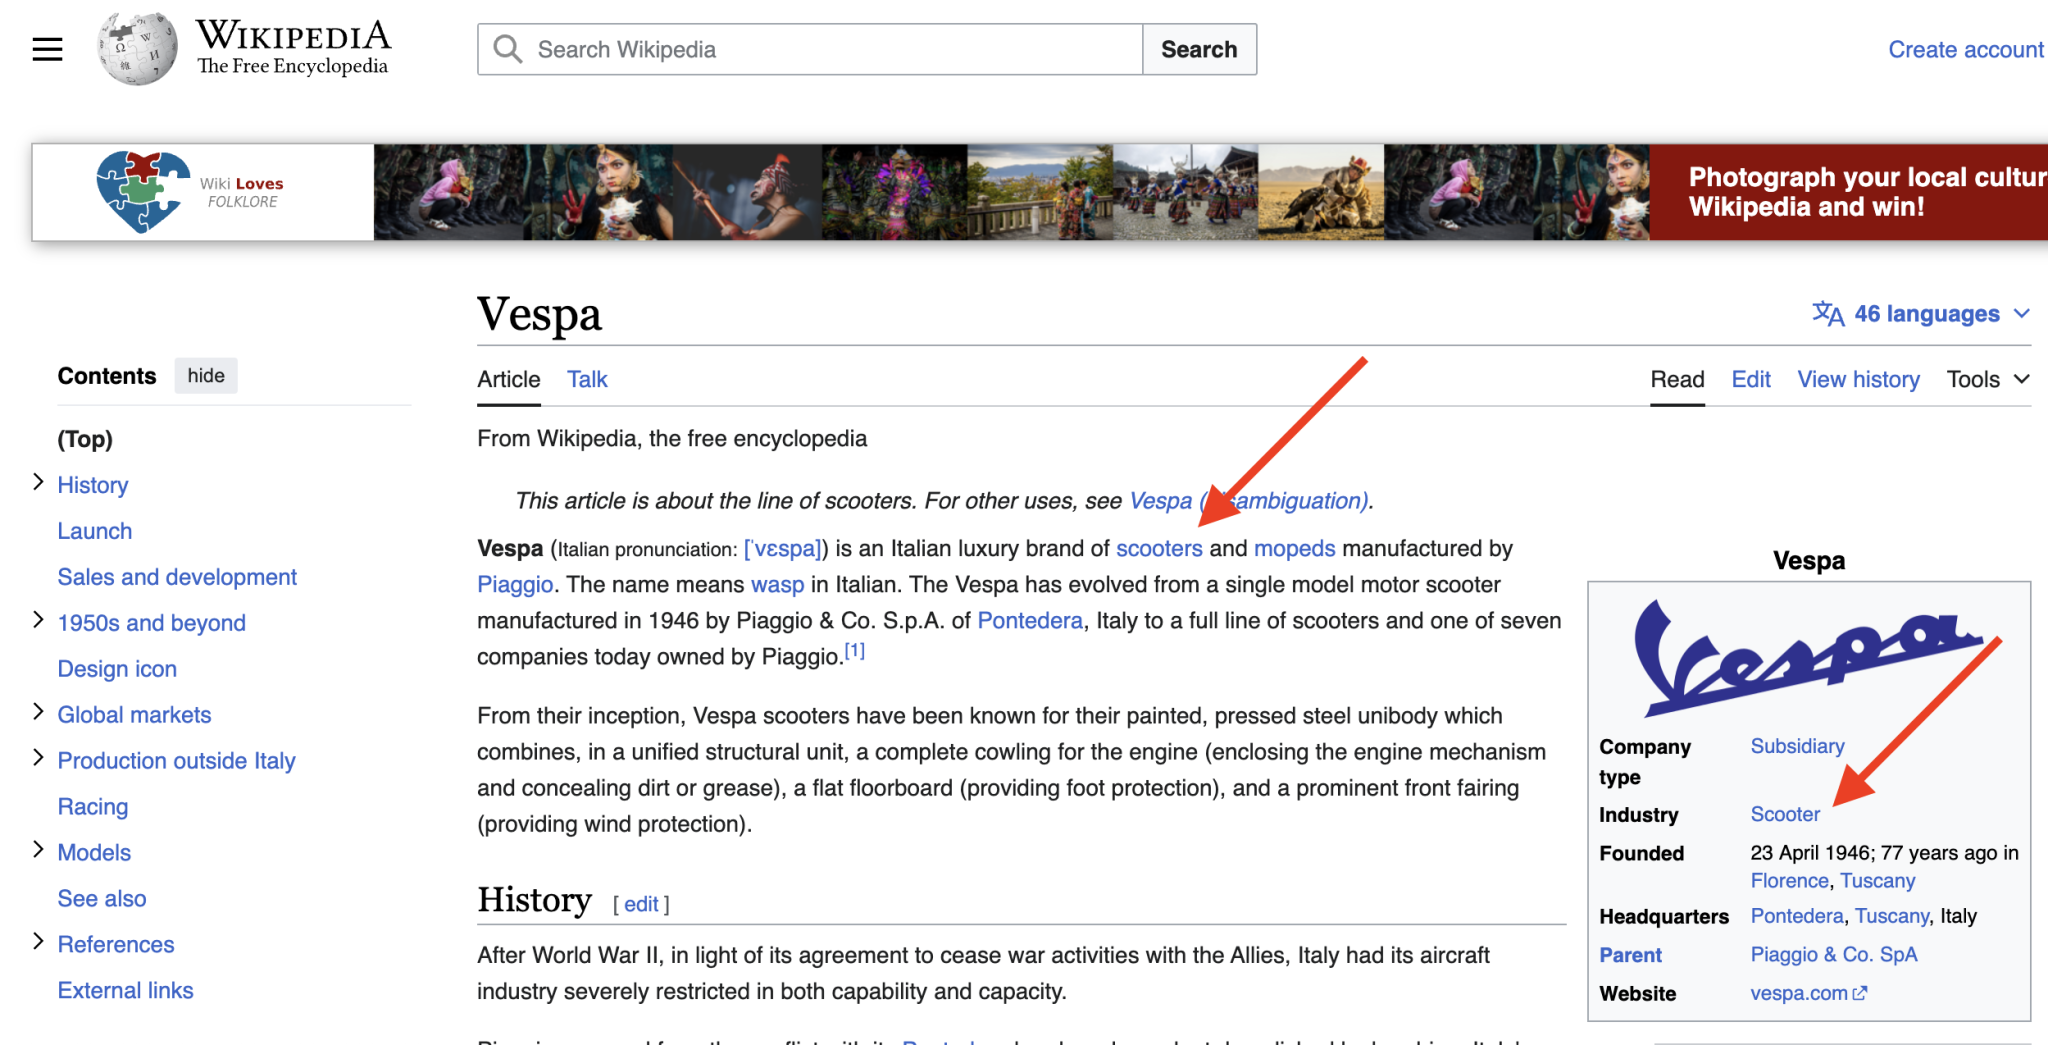Go to Sales and development section
Viewport: 2048px width, 1045px height.
(x=177, y=577)
